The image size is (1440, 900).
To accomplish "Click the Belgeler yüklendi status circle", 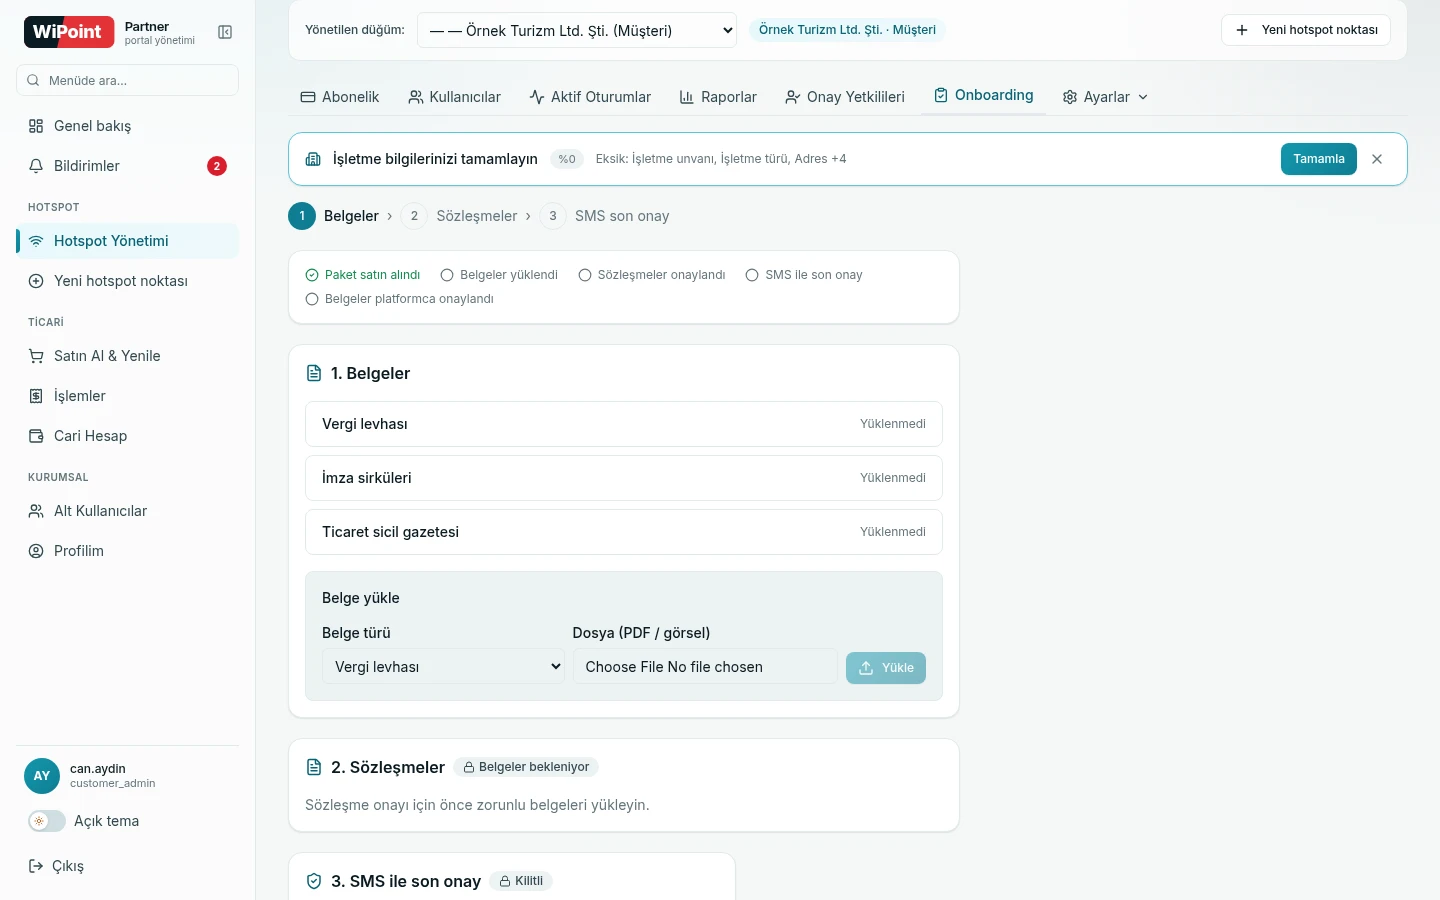I will (447, 275).
